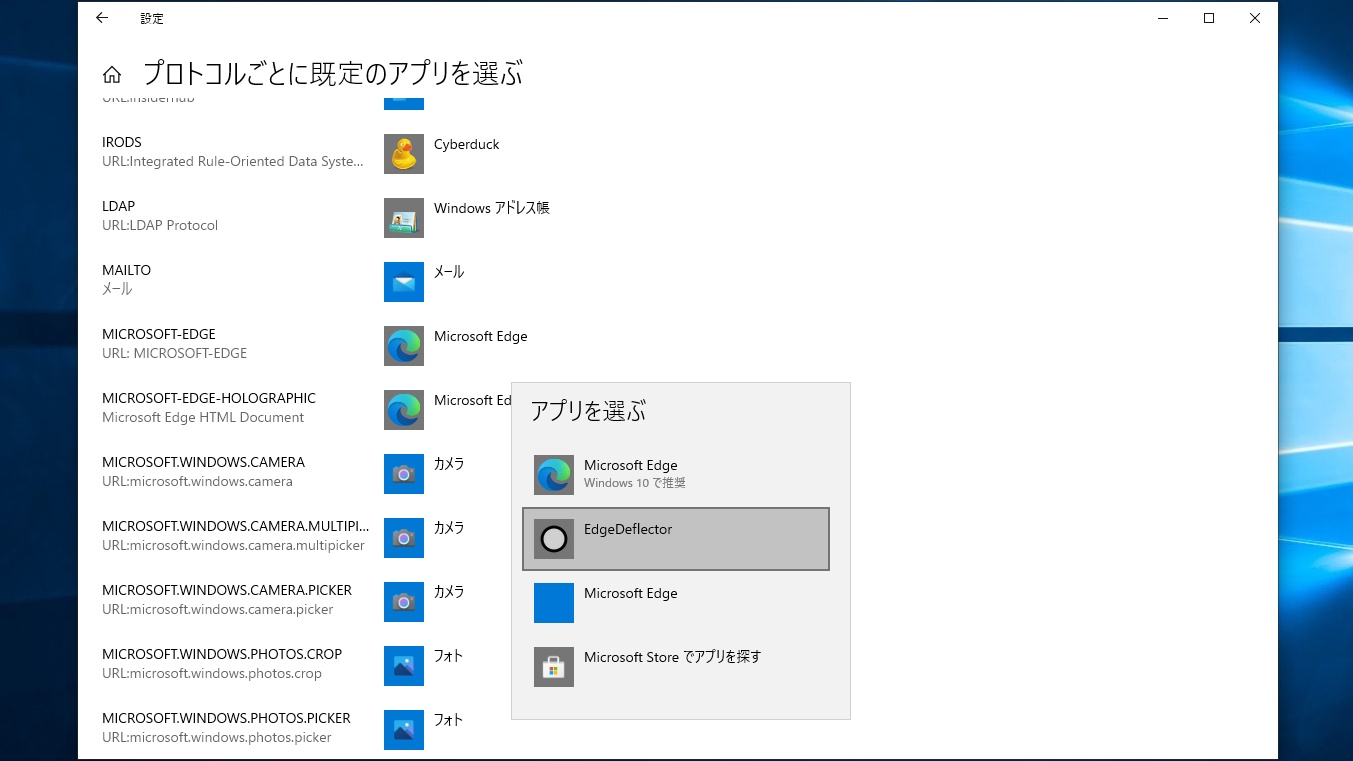Click the アプリを選ぶ popup heading

(x=588, y=411)
